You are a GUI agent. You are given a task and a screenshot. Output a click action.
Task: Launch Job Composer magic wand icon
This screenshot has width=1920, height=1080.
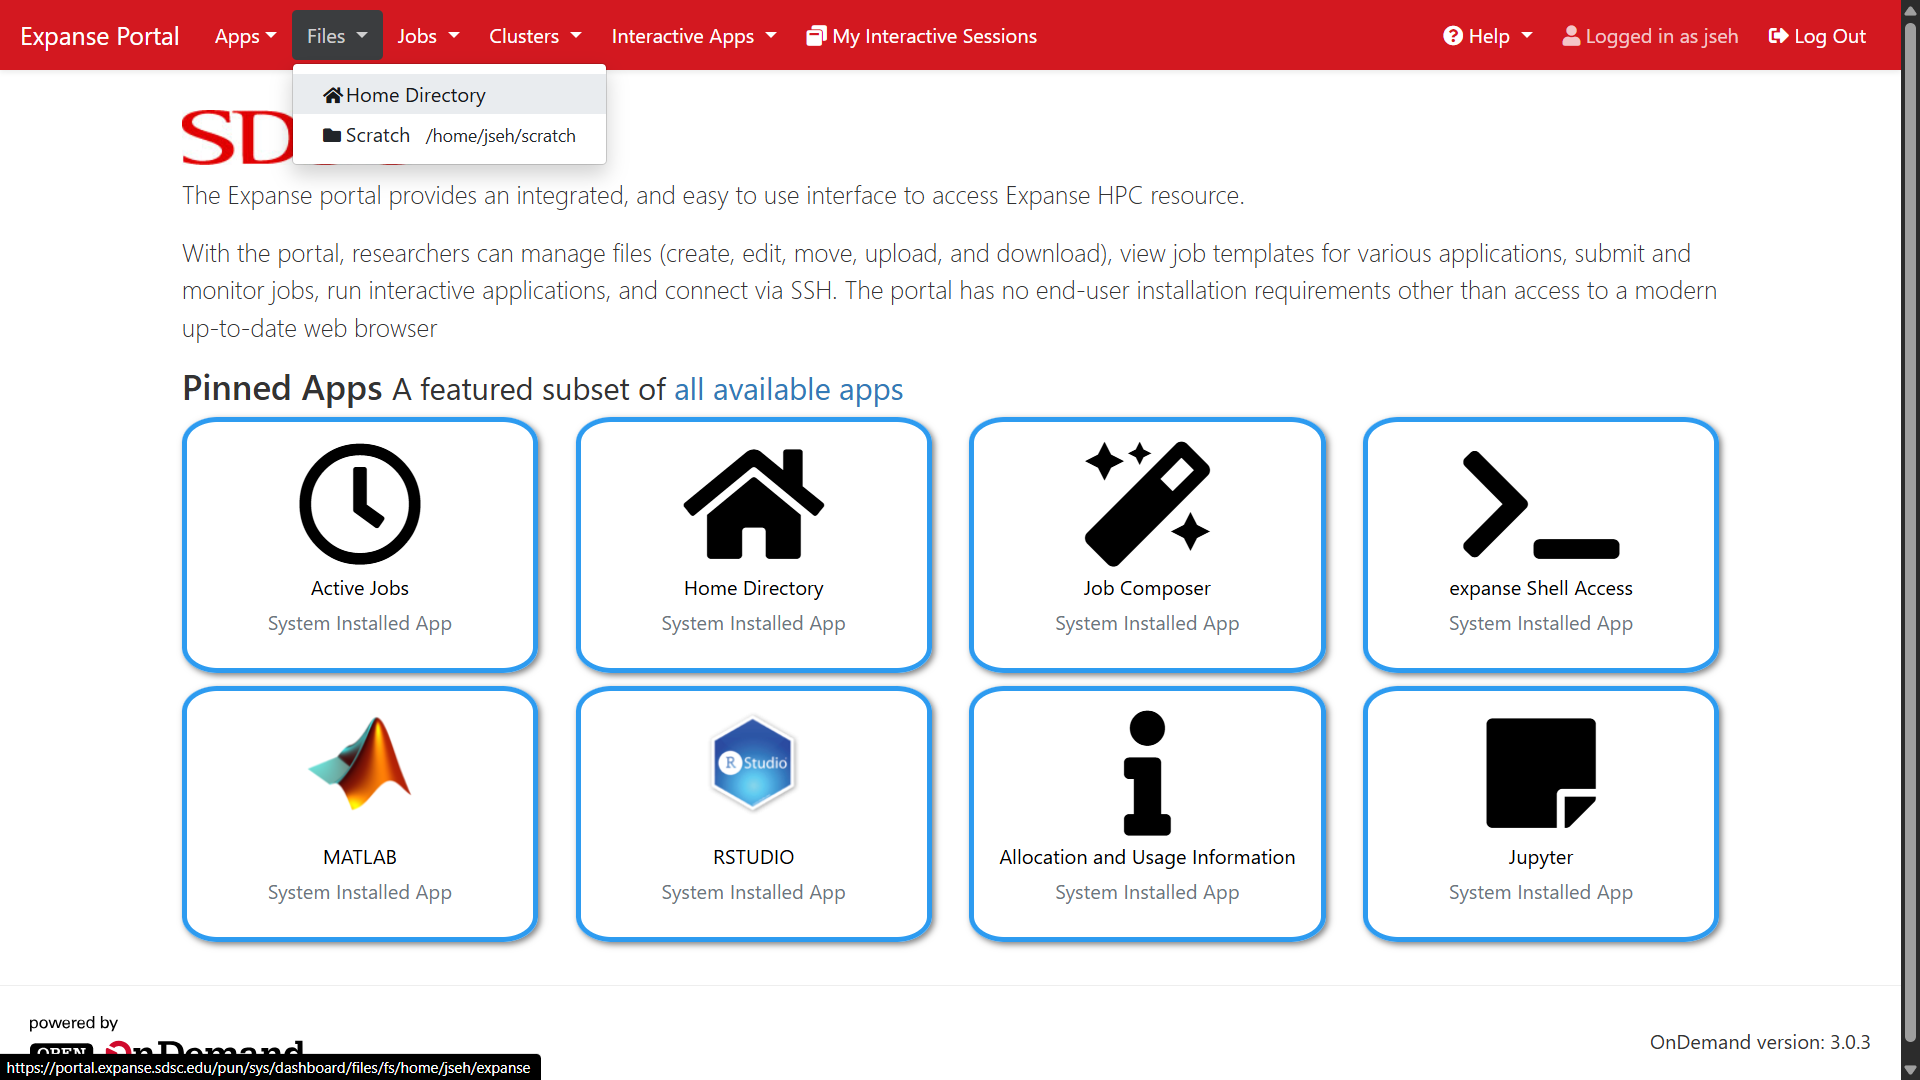click(1147, 504)
